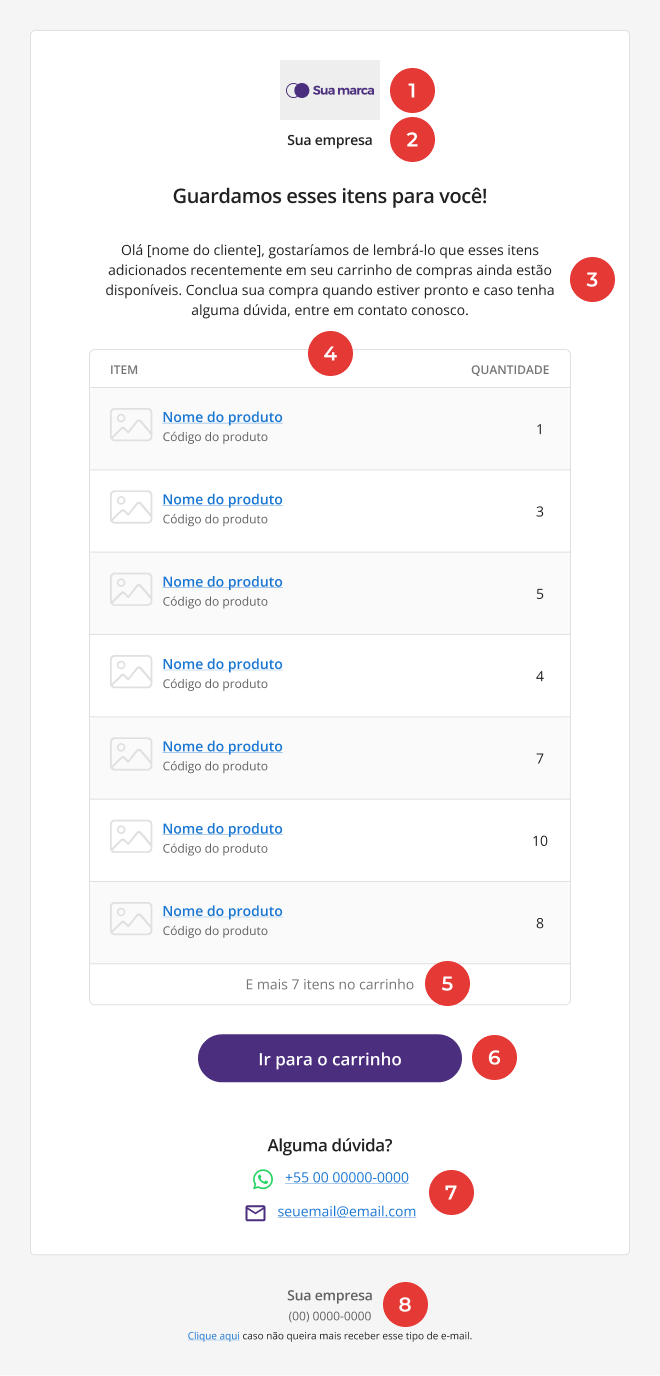The image size is (660, 1376).
Task: Click the purple envelope email icon
Action: tap(256, 1212)
